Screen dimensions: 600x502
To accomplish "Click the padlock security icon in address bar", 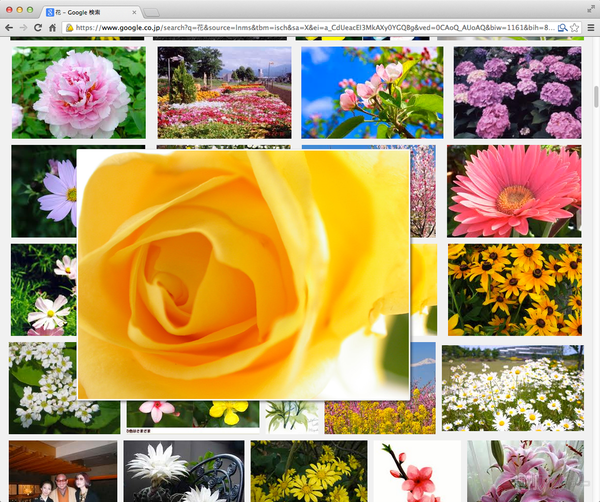I will [69, 28].
